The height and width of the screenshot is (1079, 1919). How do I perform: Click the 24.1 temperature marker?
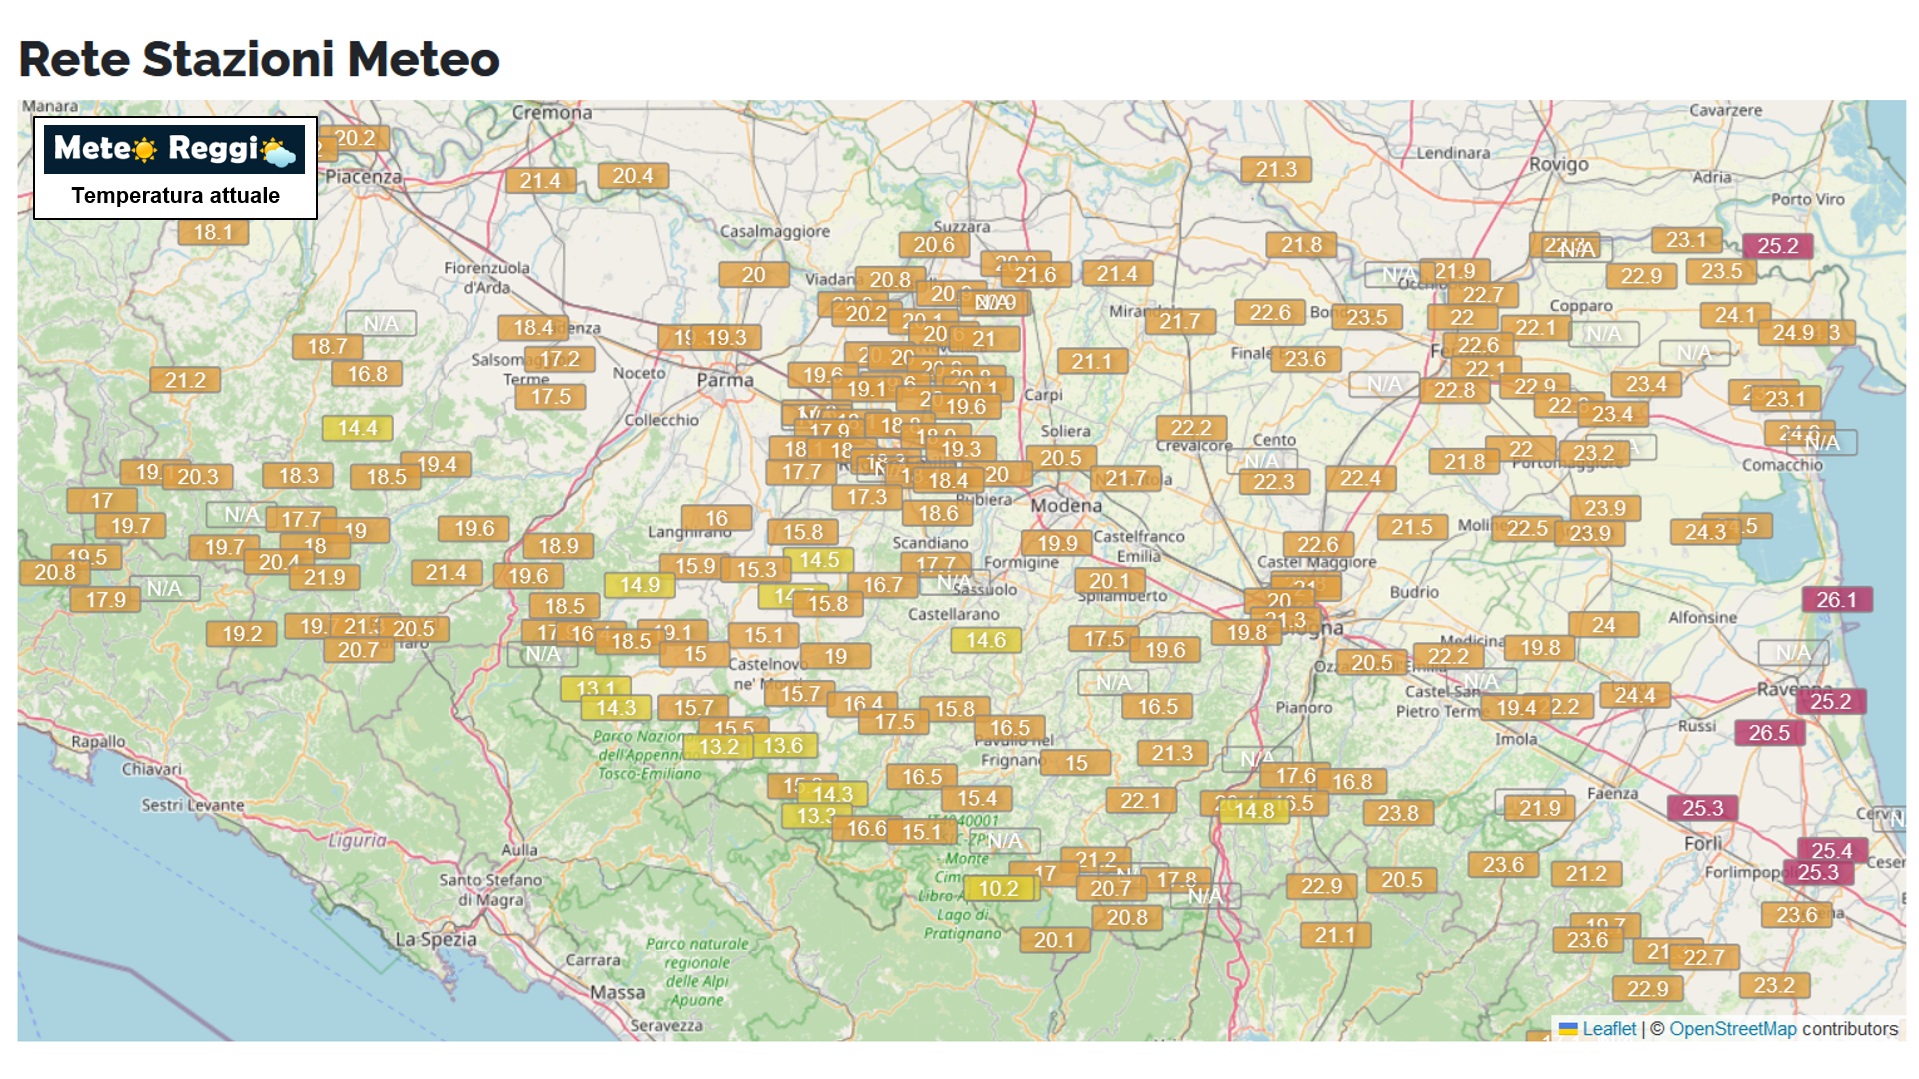(1734, 315)
